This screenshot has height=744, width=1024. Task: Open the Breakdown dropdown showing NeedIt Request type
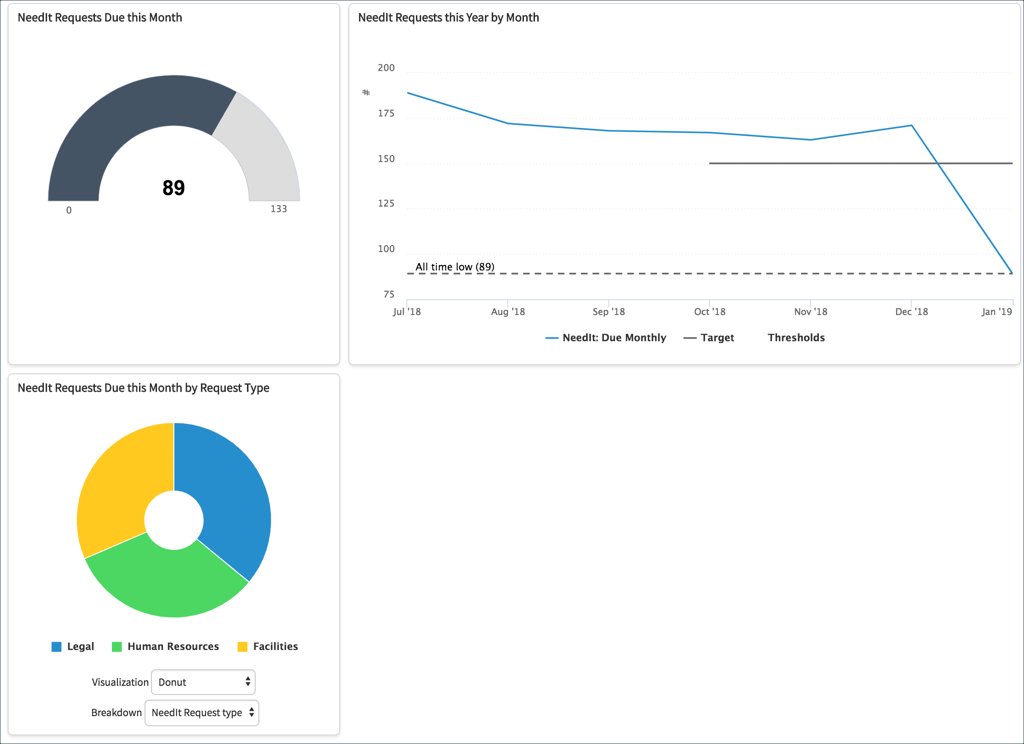click(201, 713)
